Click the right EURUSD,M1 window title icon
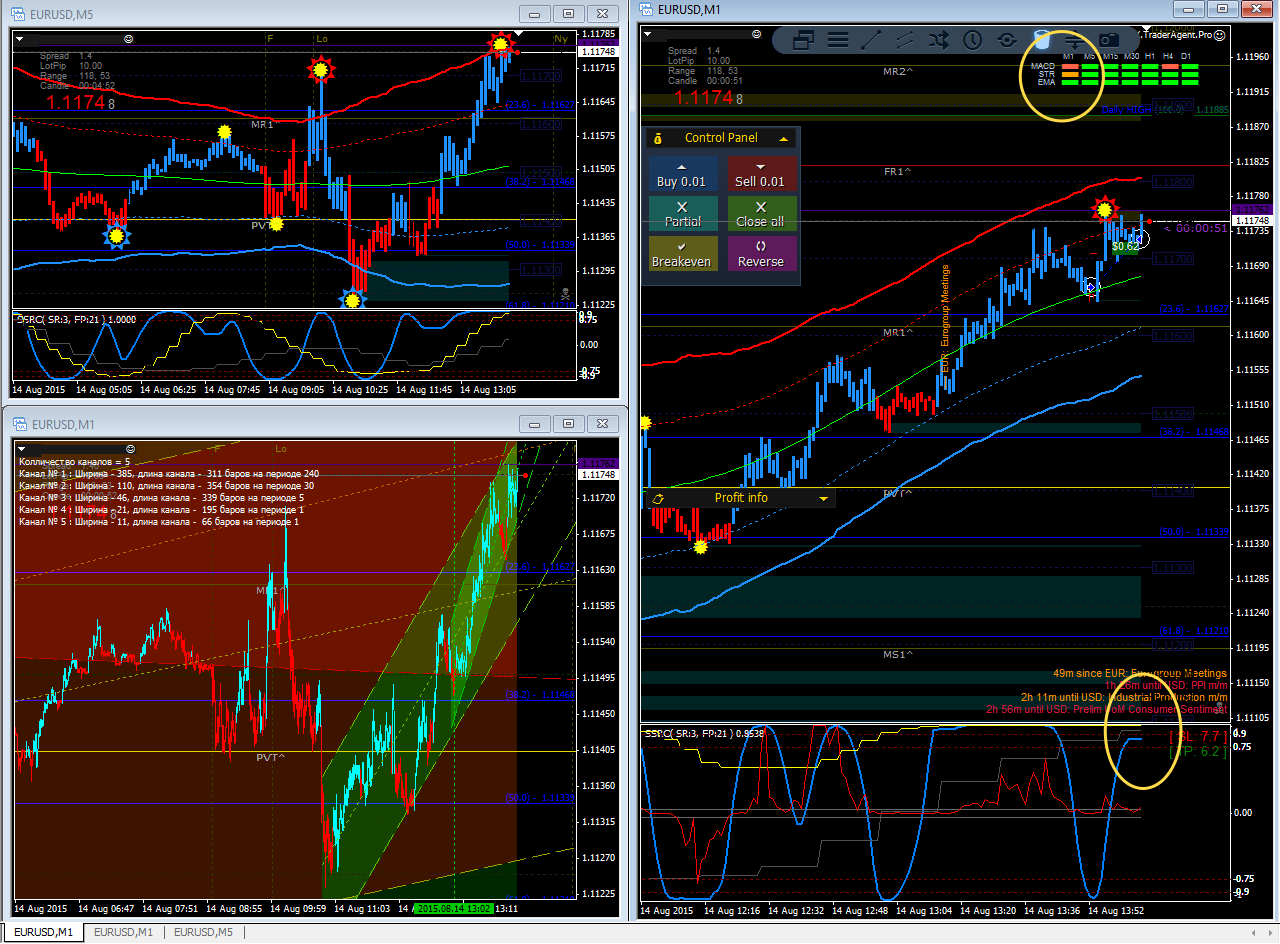This screenshot has width=1280, height=944. (646, 9)
